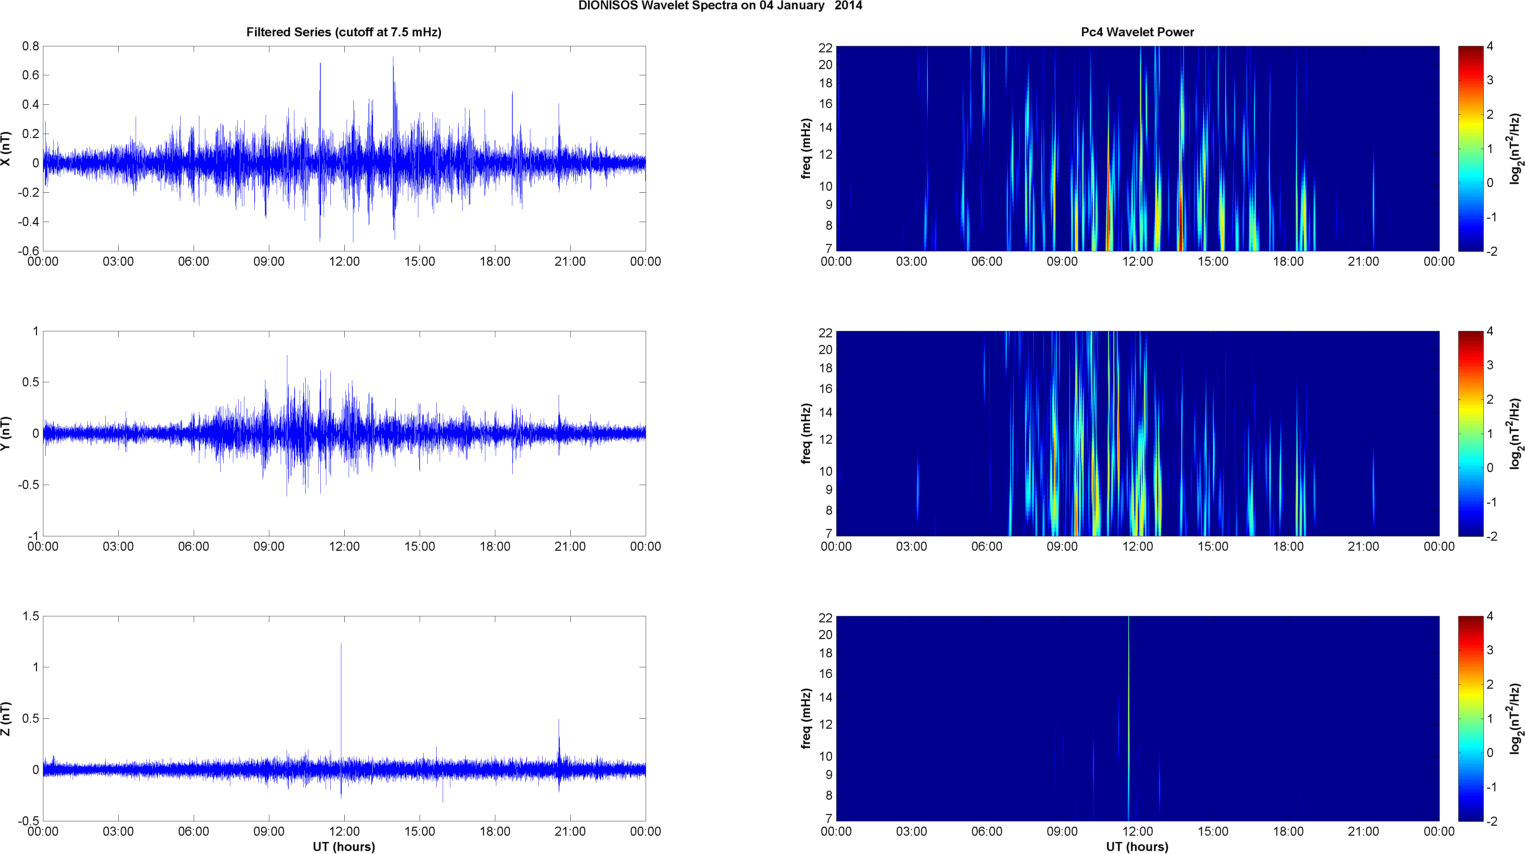This screenshot has width=1525, height=854.
Task: Click the 09:00 tick under Y time series
Action: click(269, 547)
